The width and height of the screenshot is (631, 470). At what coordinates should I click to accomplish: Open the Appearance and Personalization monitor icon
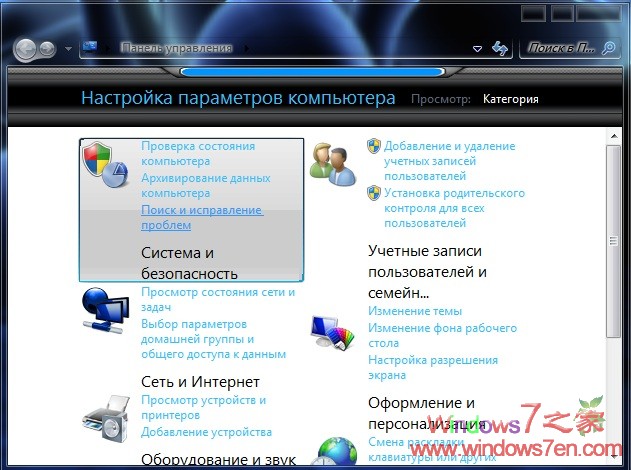pos(333,332)
